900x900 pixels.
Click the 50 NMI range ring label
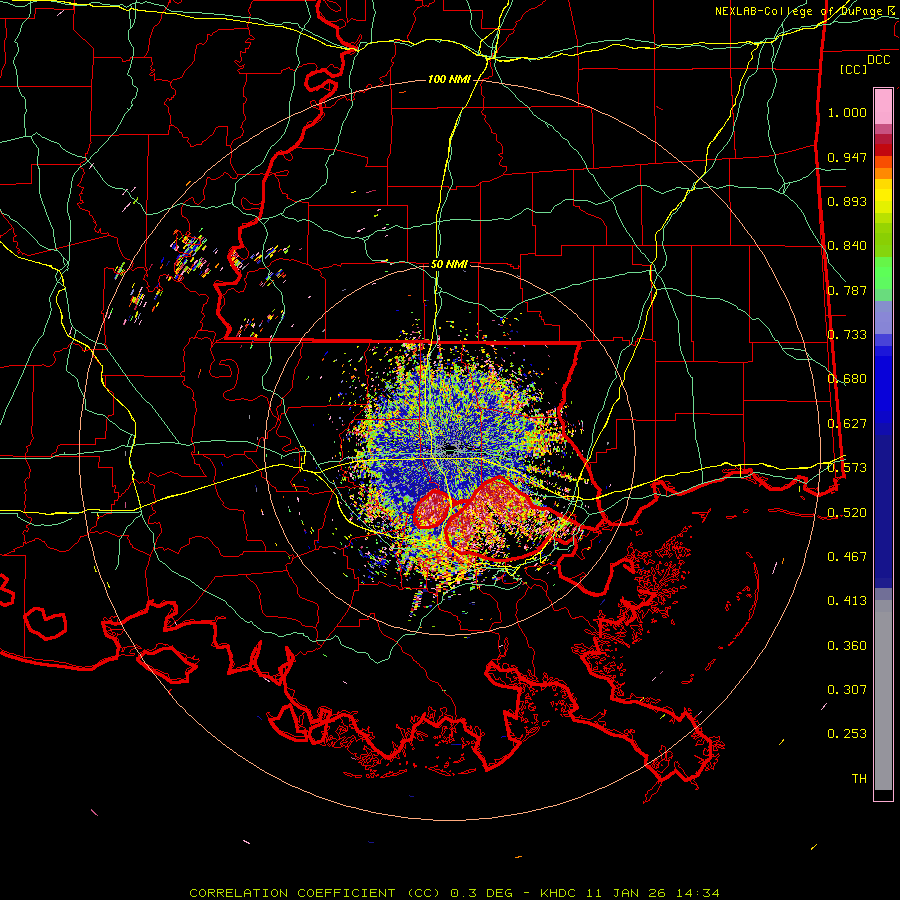coord(449,265)
